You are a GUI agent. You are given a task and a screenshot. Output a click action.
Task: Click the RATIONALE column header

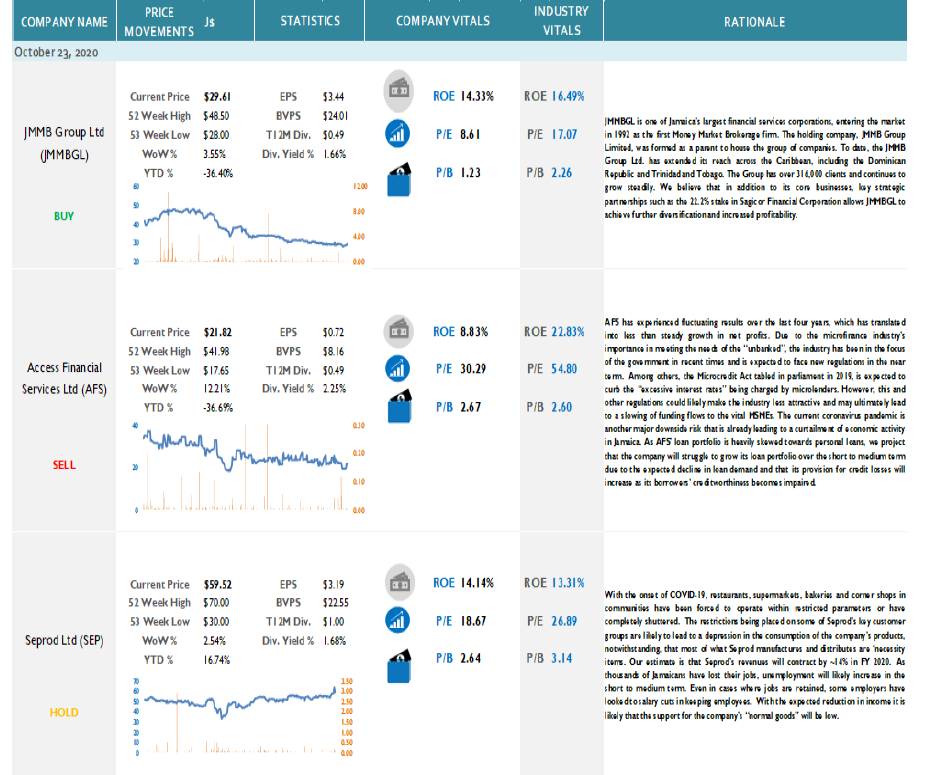(755, 21)
